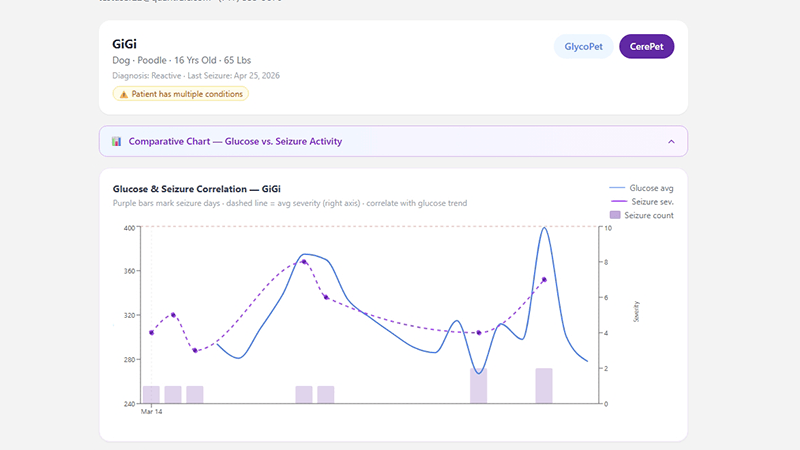This screenshot has height=450, width=800.
Task: Click 'Dog · Poodle · 16 Yrs Old · 65 Lbs' text
Action: pos(182,60)
